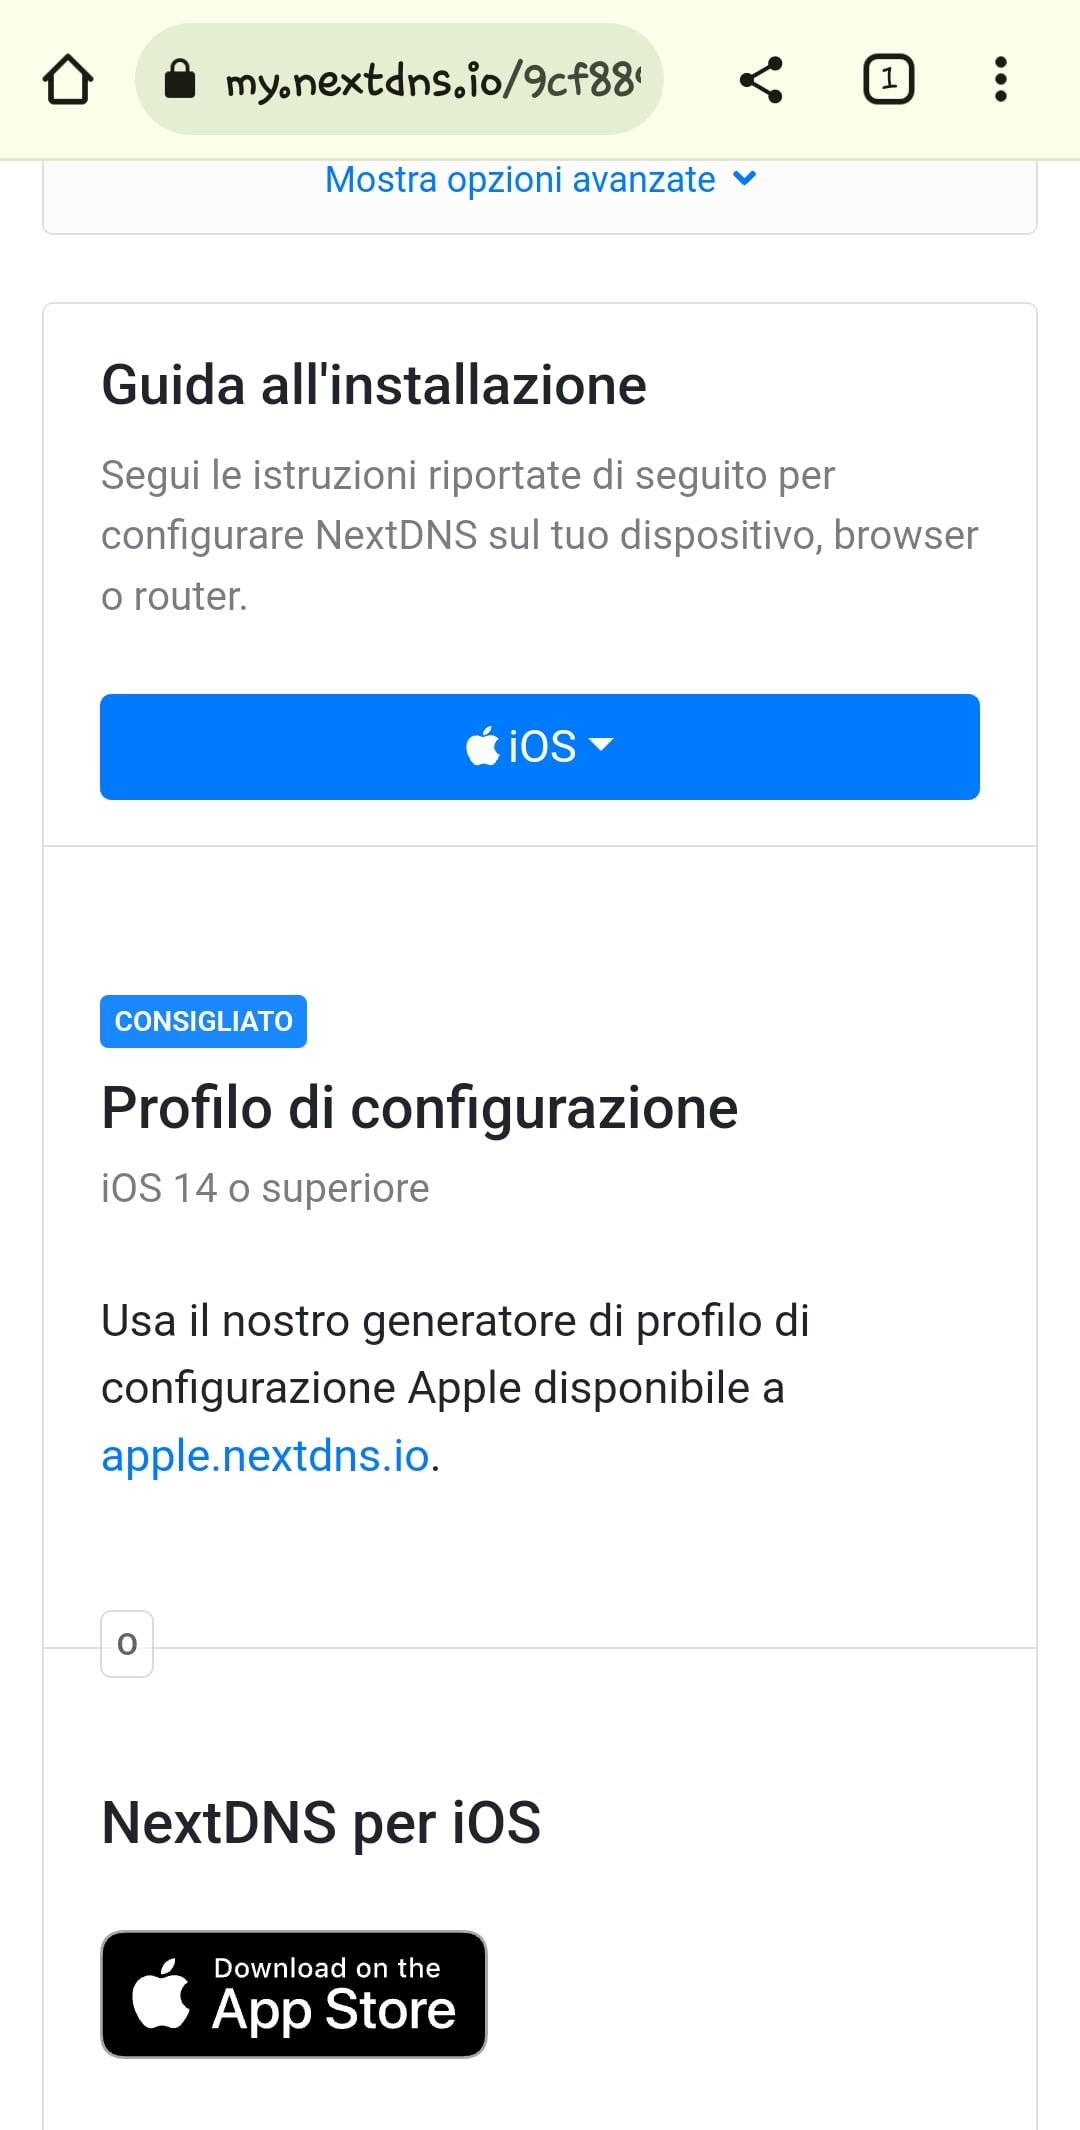Select the Profilo di configurazione heading
Viewport: 1080px width, 2130px height.
(x=419, y=1108)
